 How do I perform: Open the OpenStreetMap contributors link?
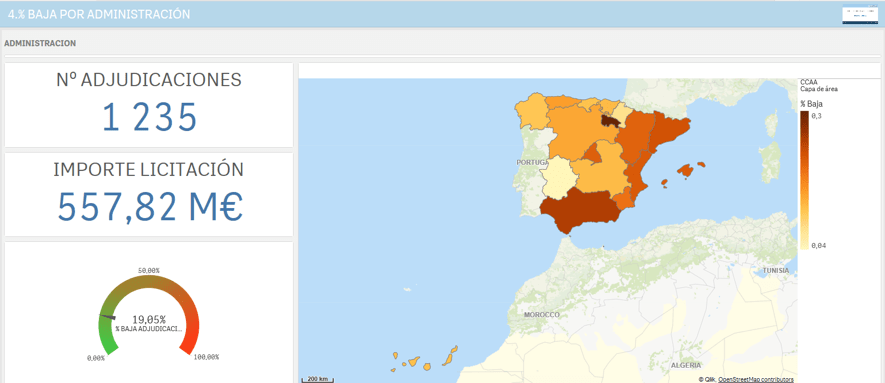click(756, 380)
